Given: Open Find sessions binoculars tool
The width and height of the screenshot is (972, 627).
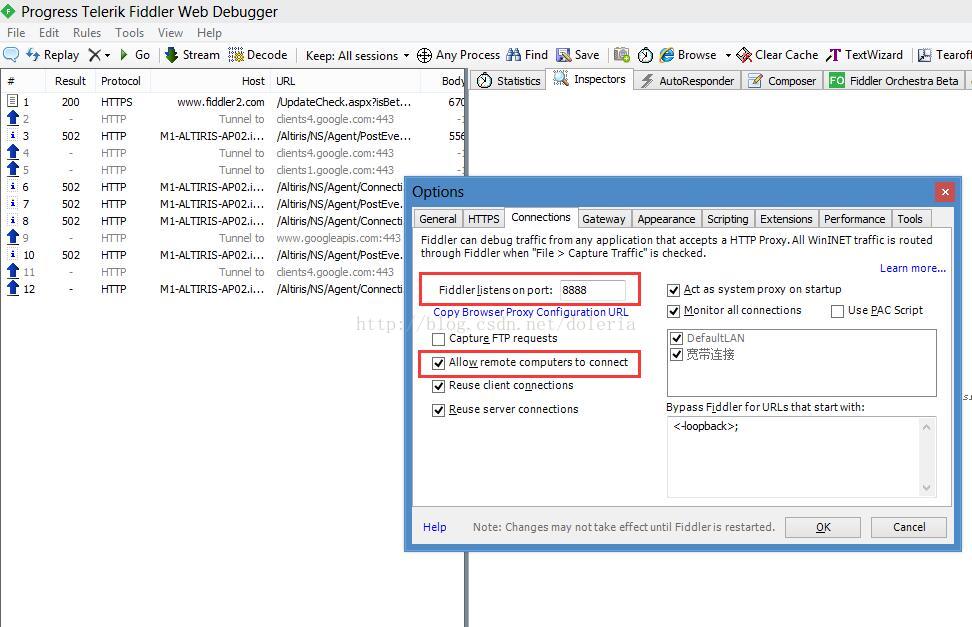Looking at the screenshot, I should [x=527, y=55].
